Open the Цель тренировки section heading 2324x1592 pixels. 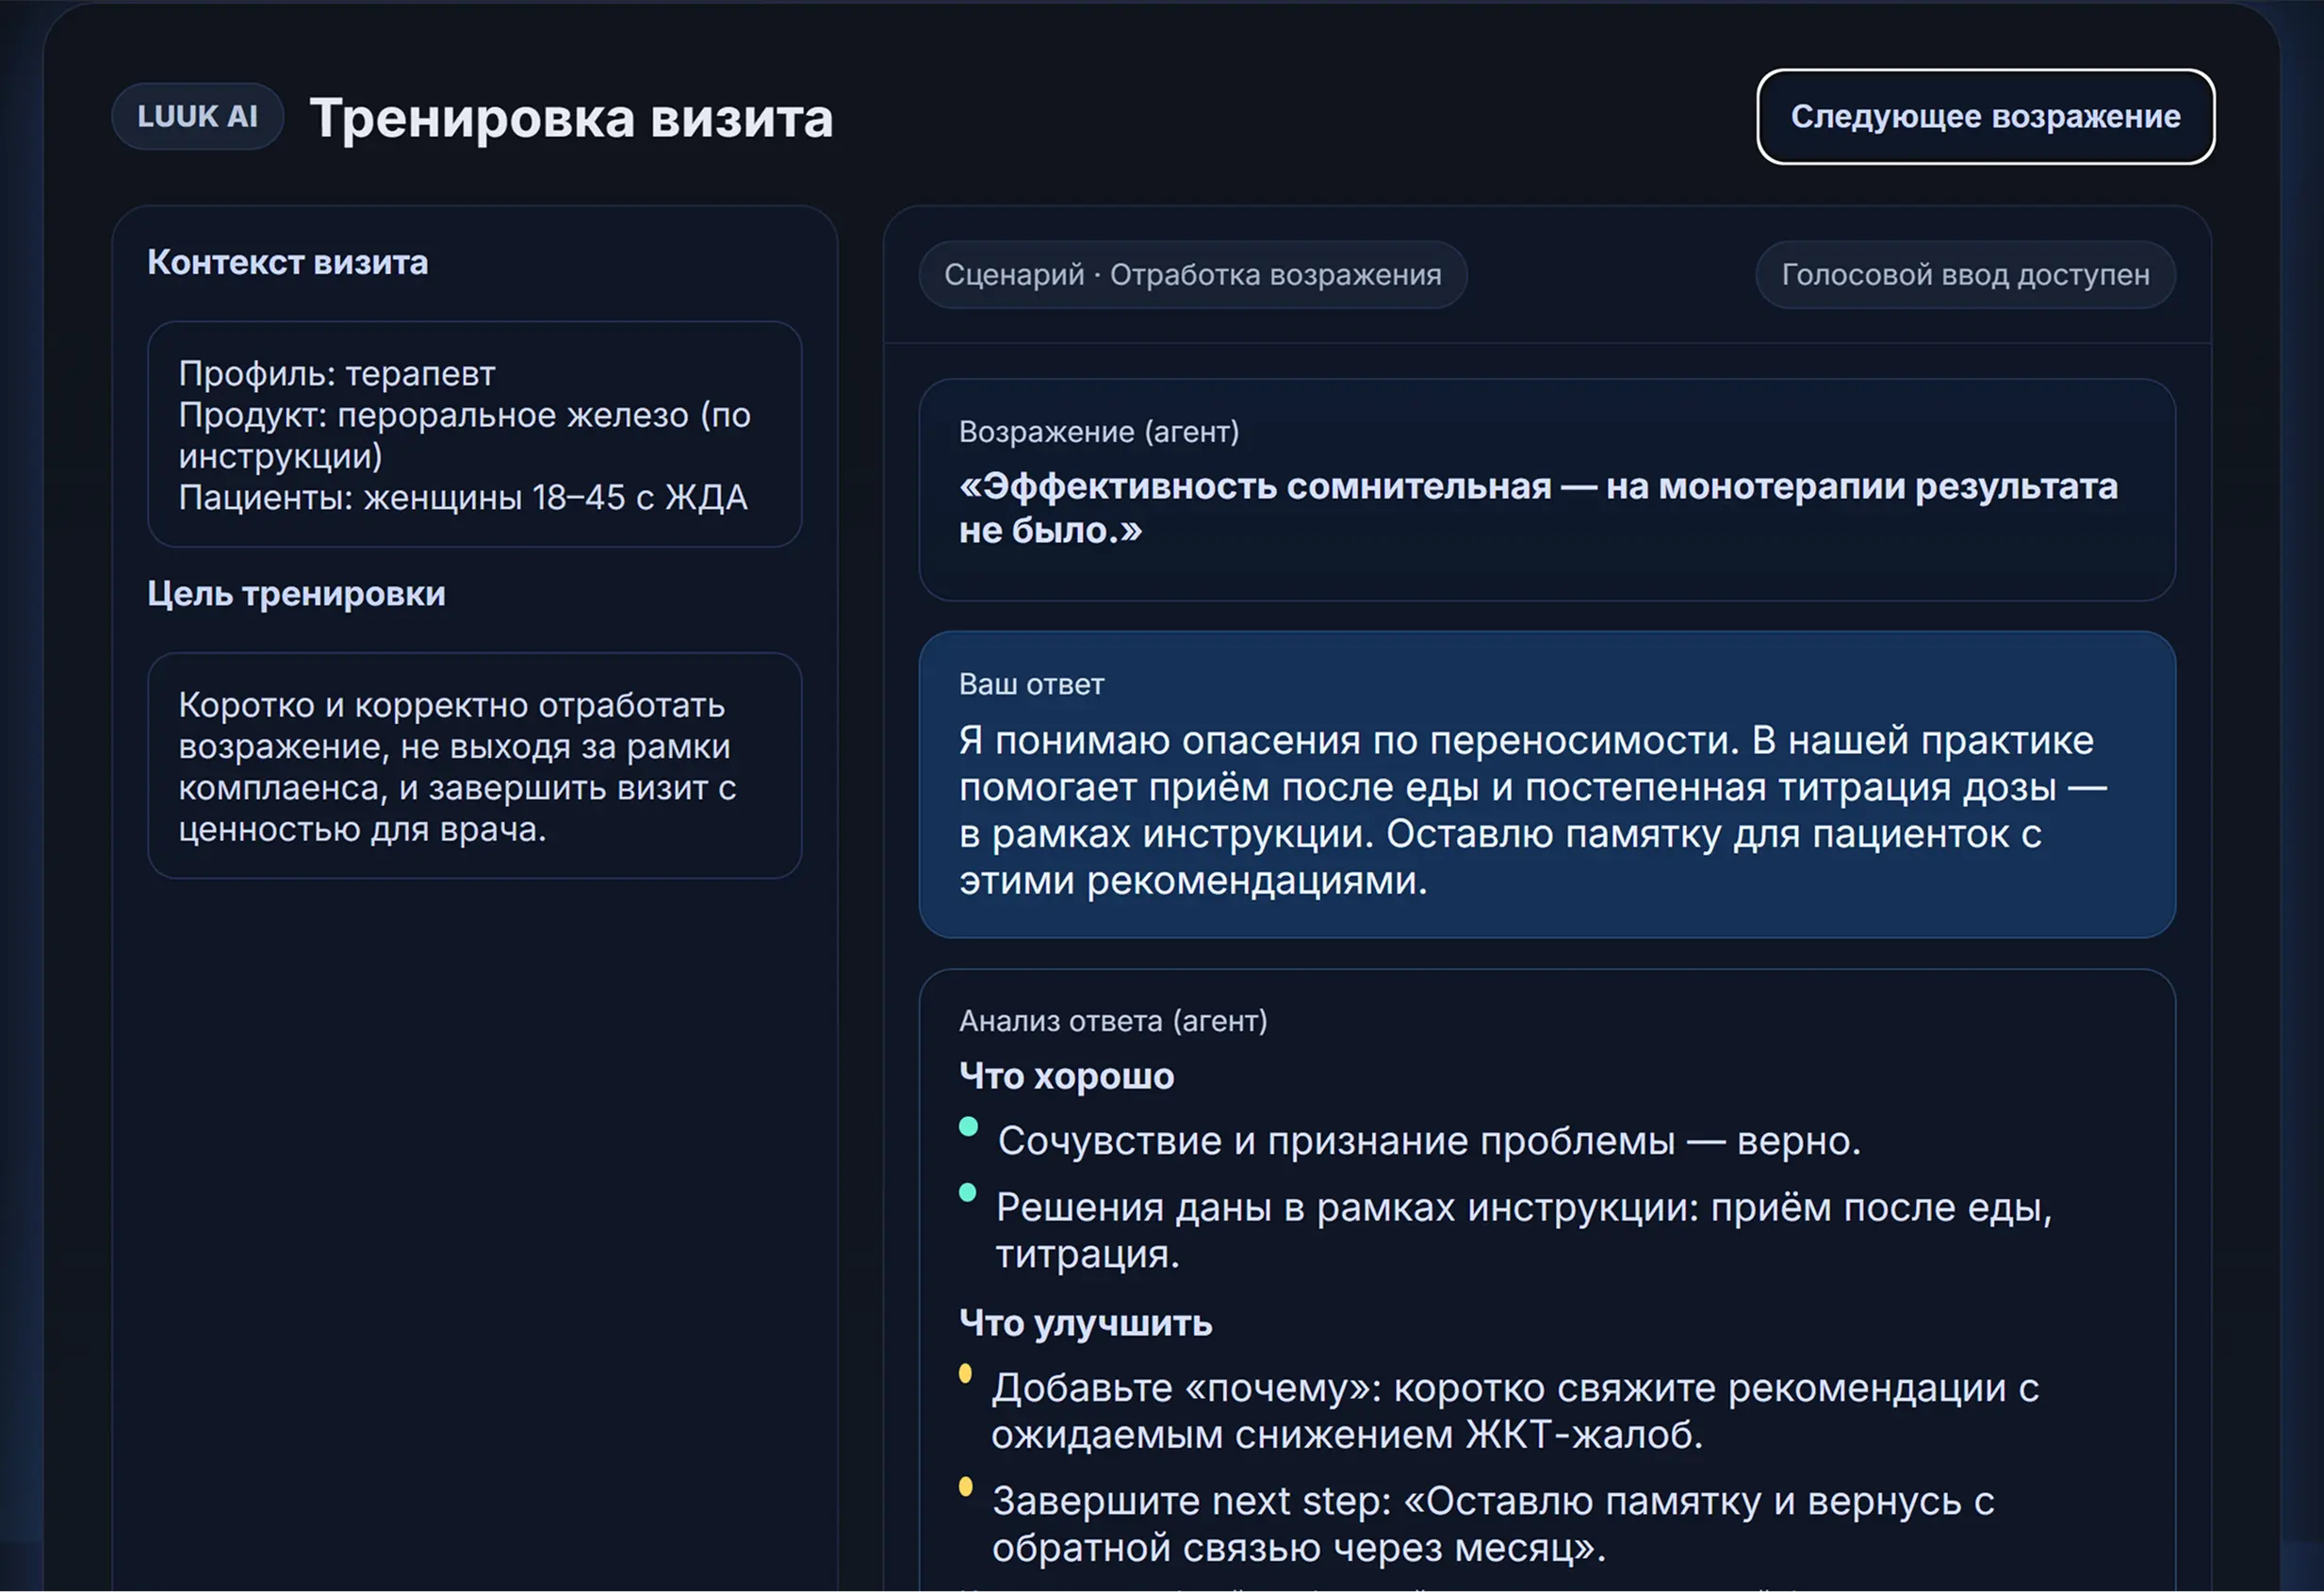[296, 594]
